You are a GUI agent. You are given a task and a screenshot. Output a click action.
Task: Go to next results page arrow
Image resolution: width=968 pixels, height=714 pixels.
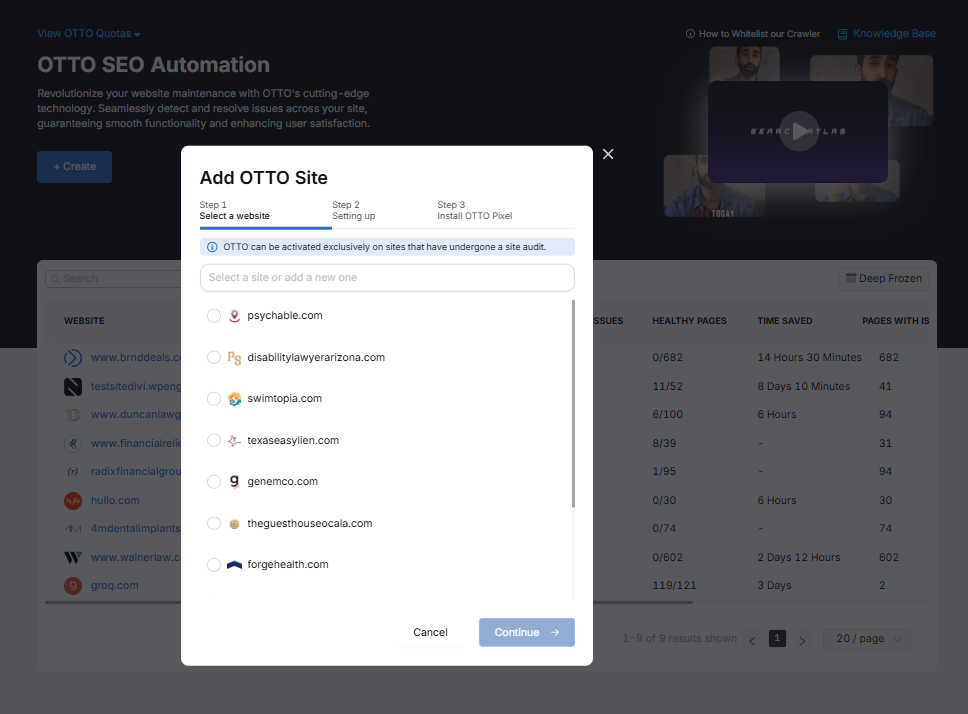[x=802, y=641]
